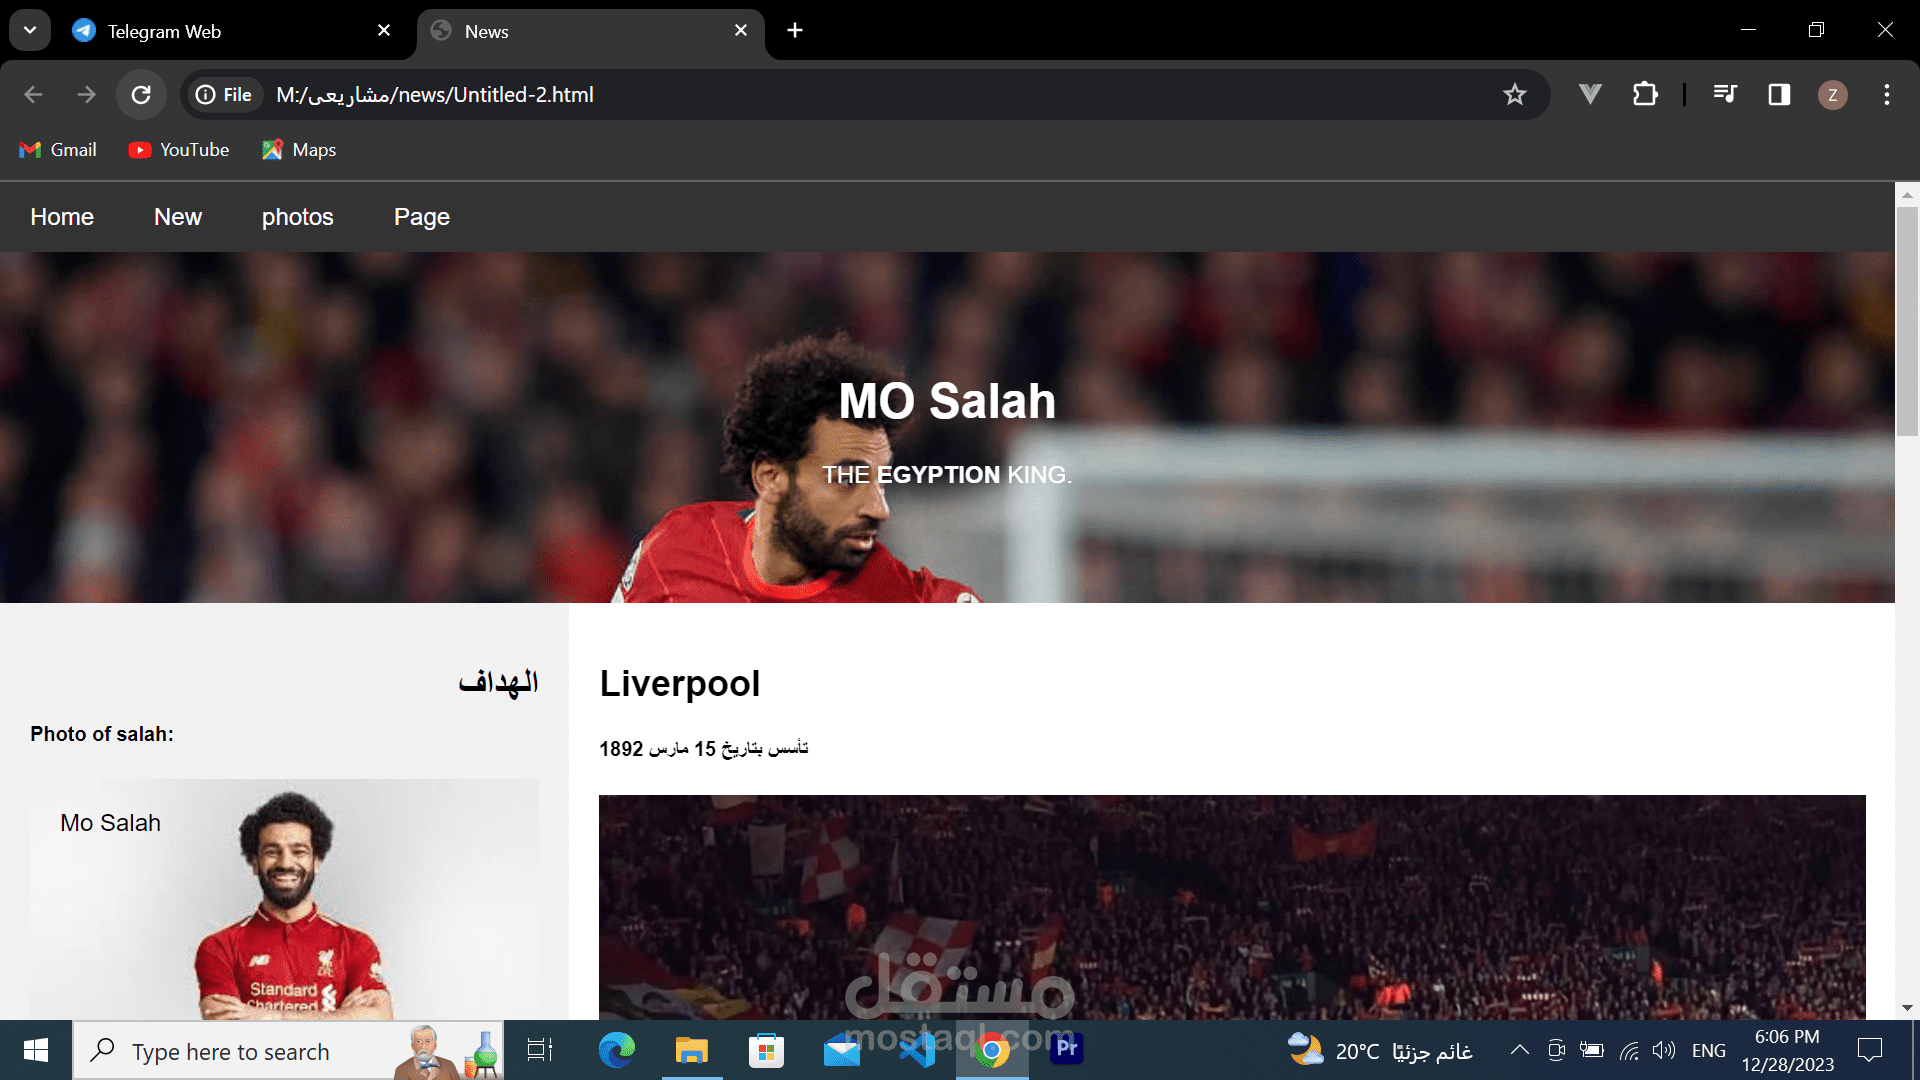1920x1080 pixels.
Task: Toggle the browser side panel
Action: (x=1779, y=95)
